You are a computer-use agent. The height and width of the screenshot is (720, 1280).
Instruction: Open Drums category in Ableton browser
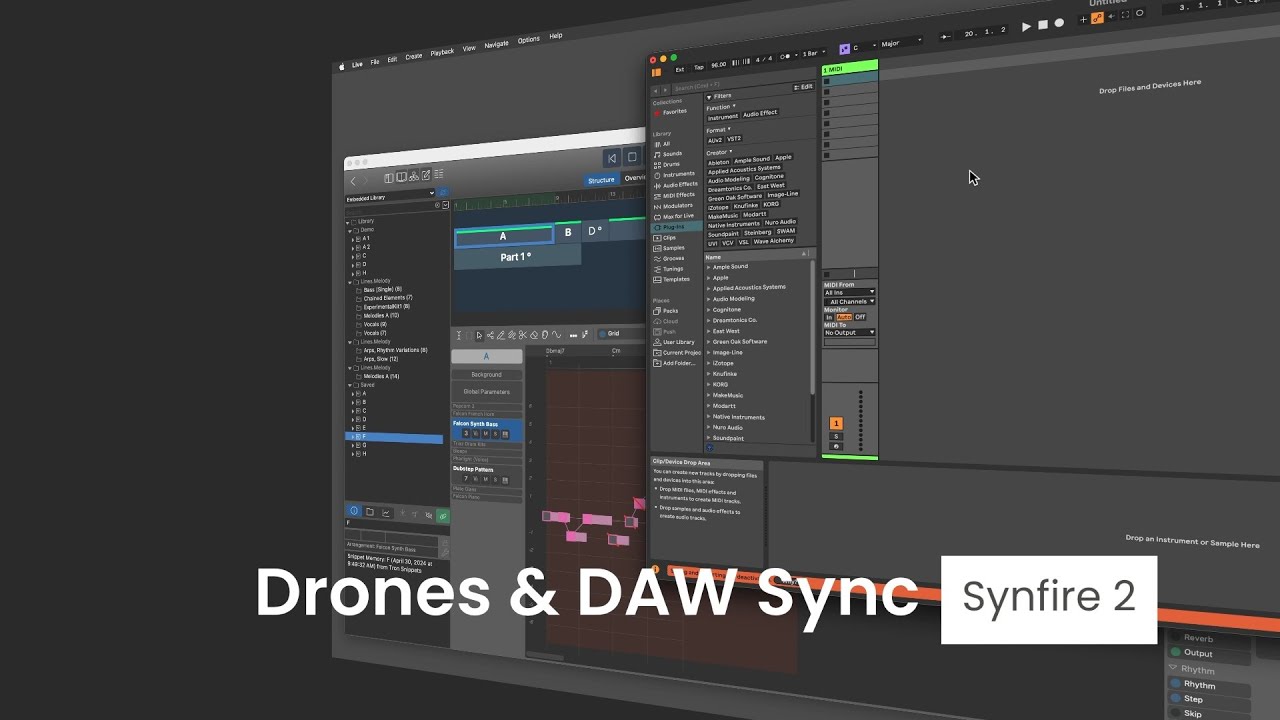click(x=670, y=164)
